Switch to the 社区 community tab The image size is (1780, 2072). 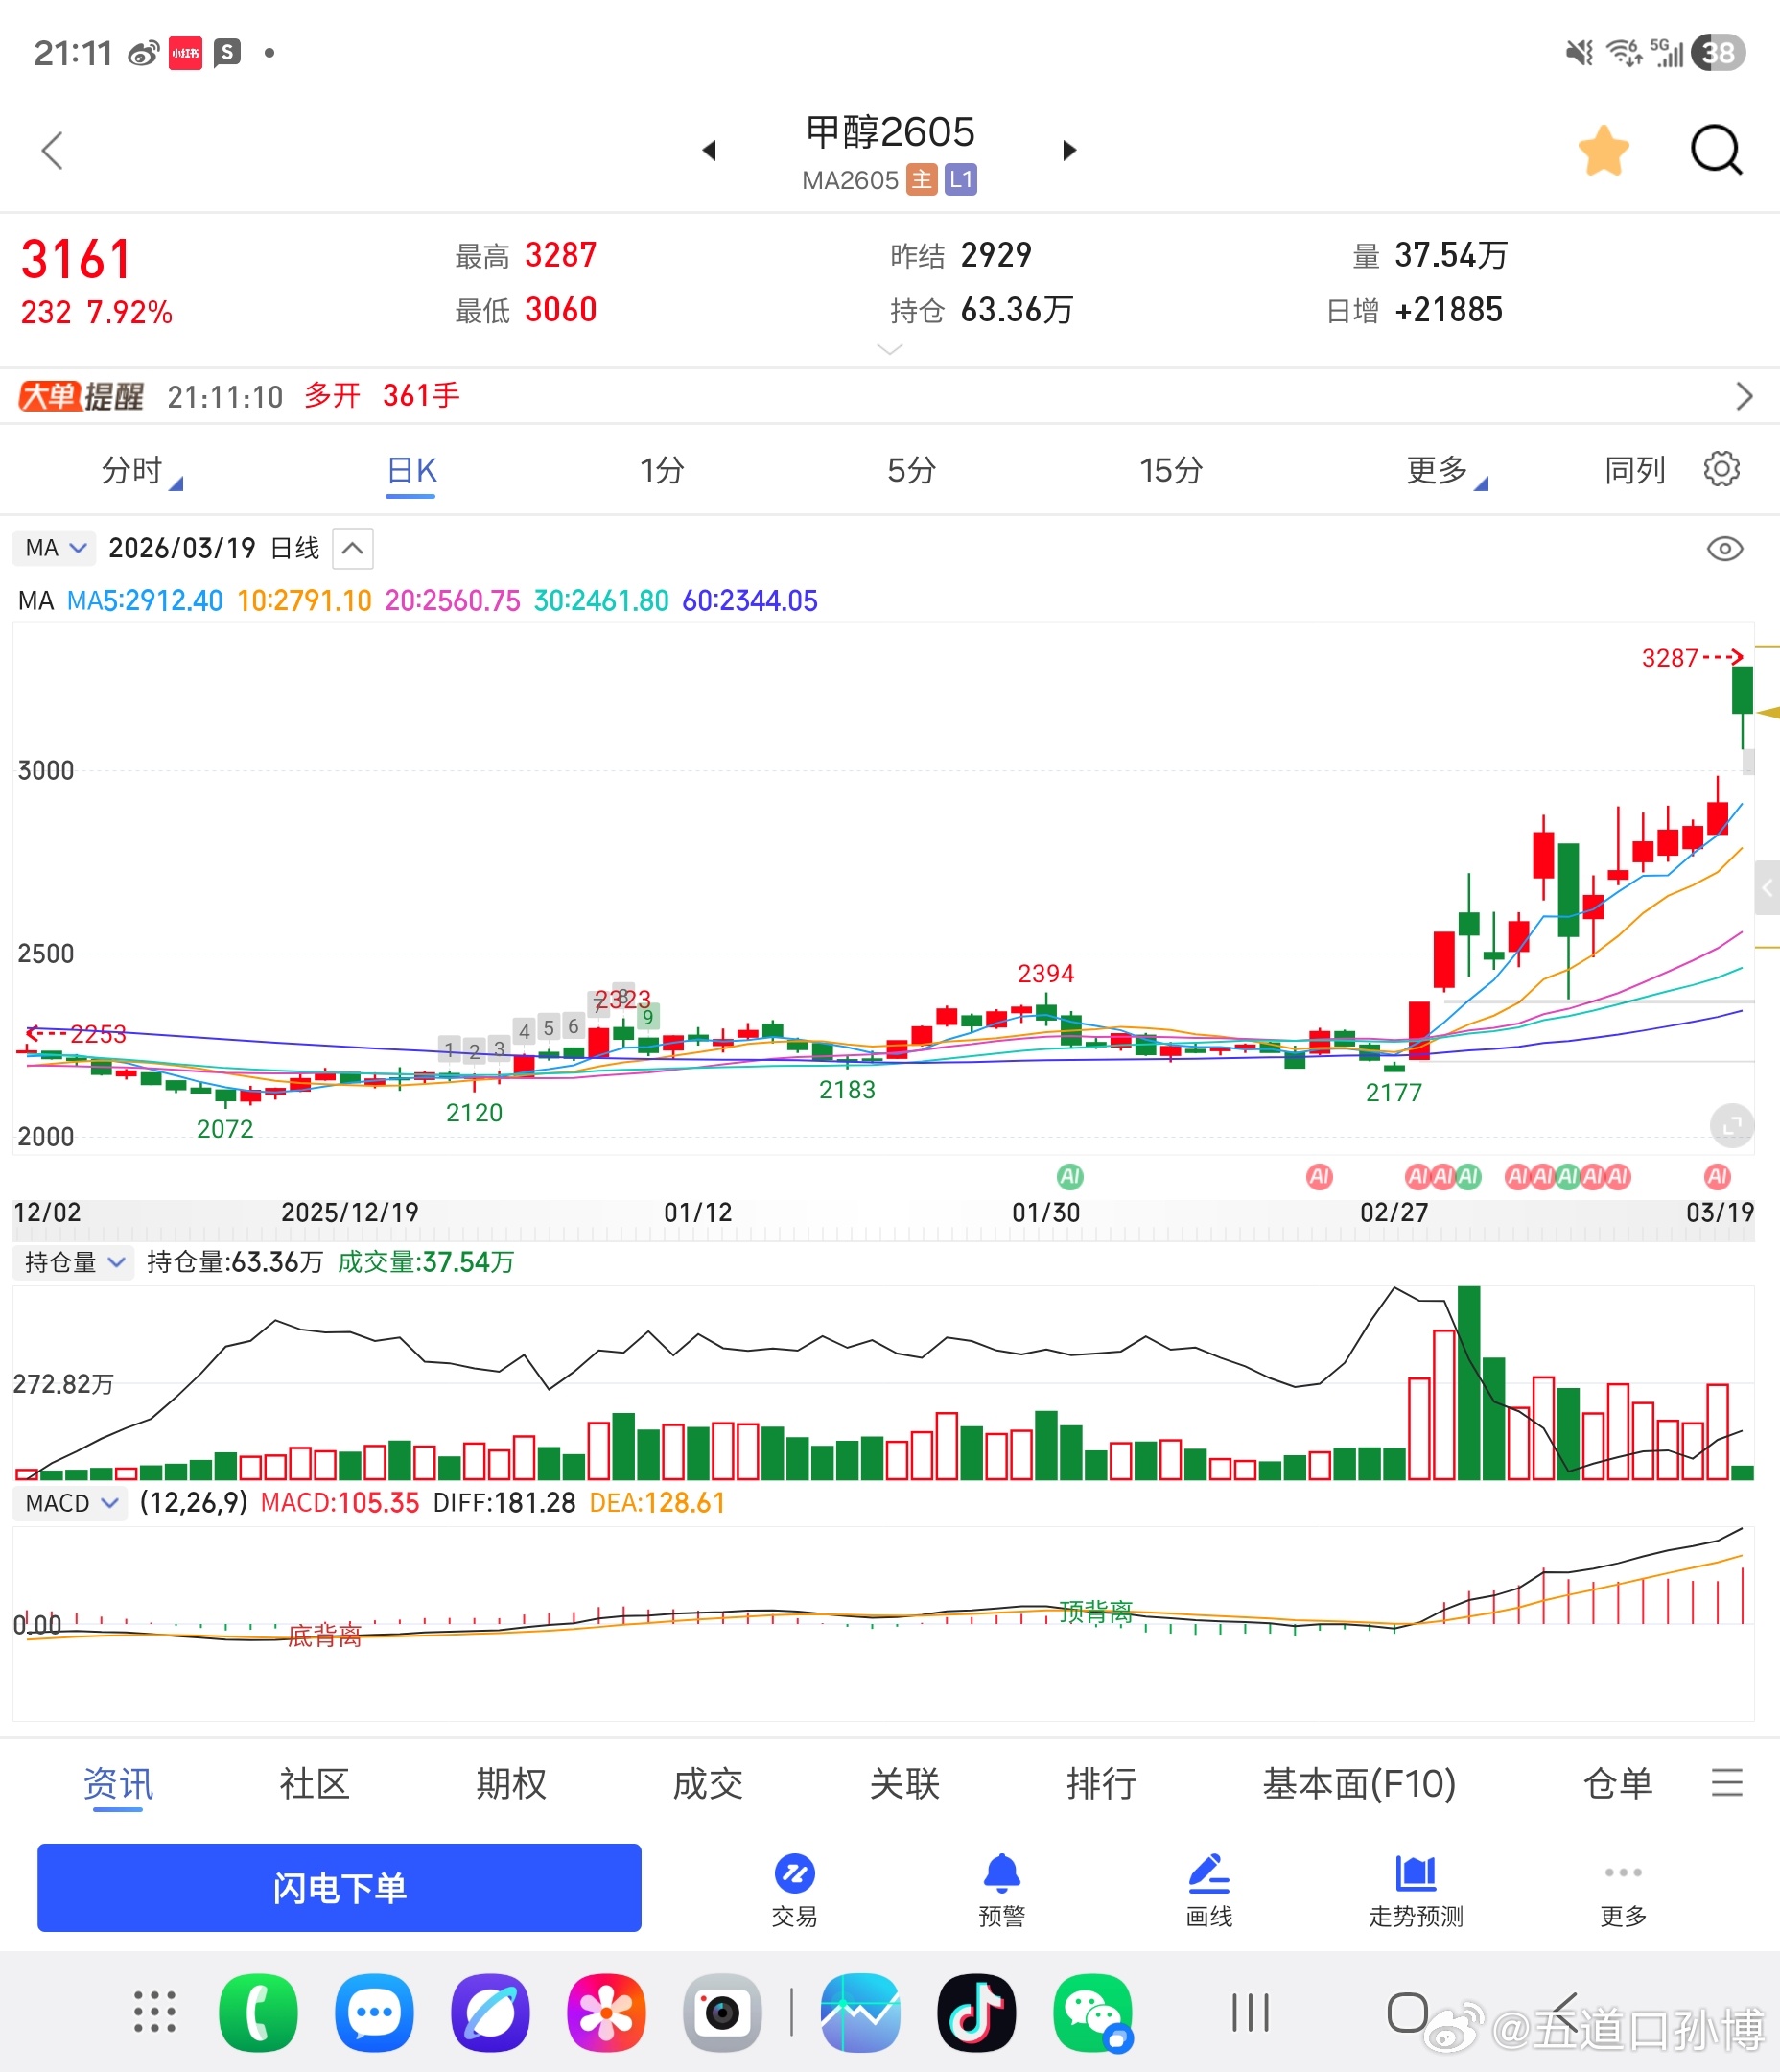coord(312,1783)
